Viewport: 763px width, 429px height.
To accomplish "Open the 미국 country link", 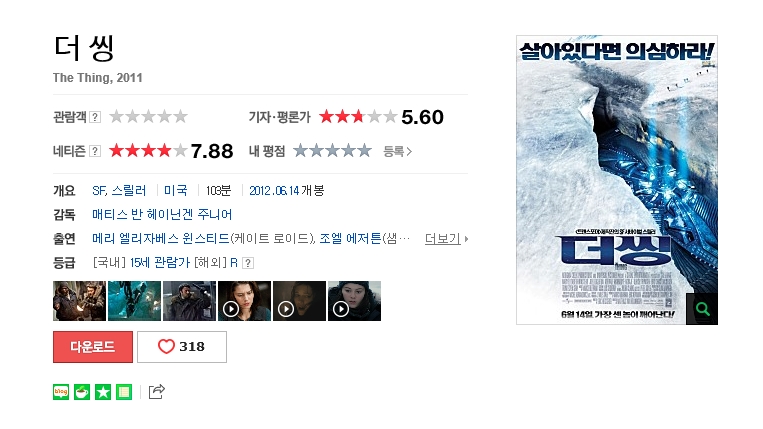I will pos(176,191).
